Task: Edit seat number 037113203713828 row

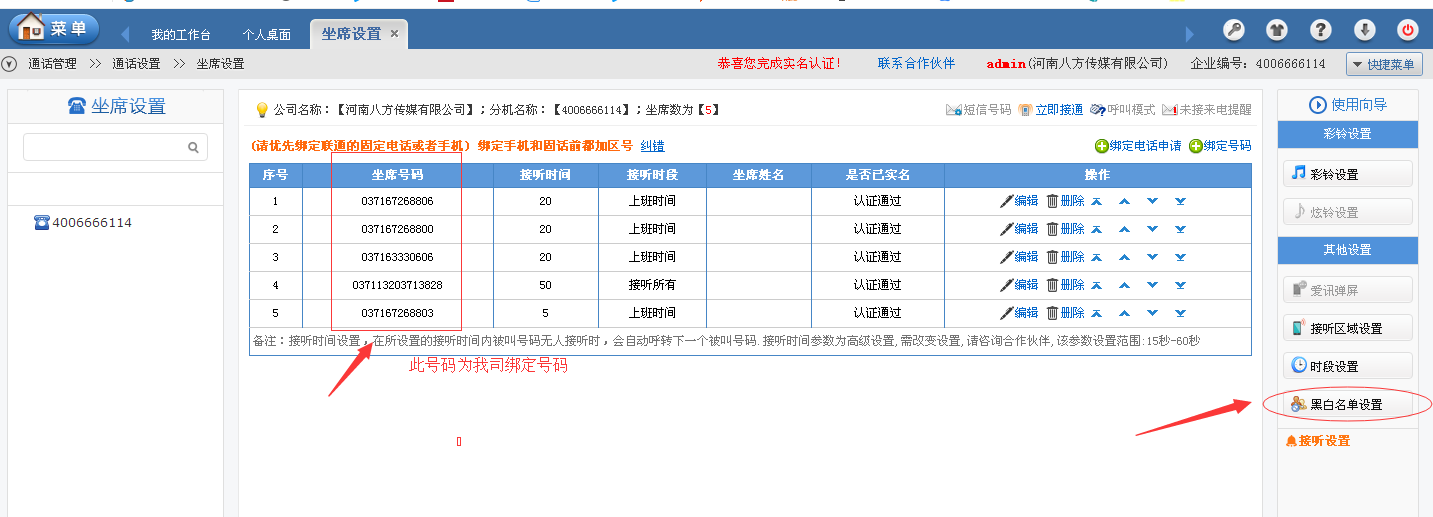Action: [1019, 285]
